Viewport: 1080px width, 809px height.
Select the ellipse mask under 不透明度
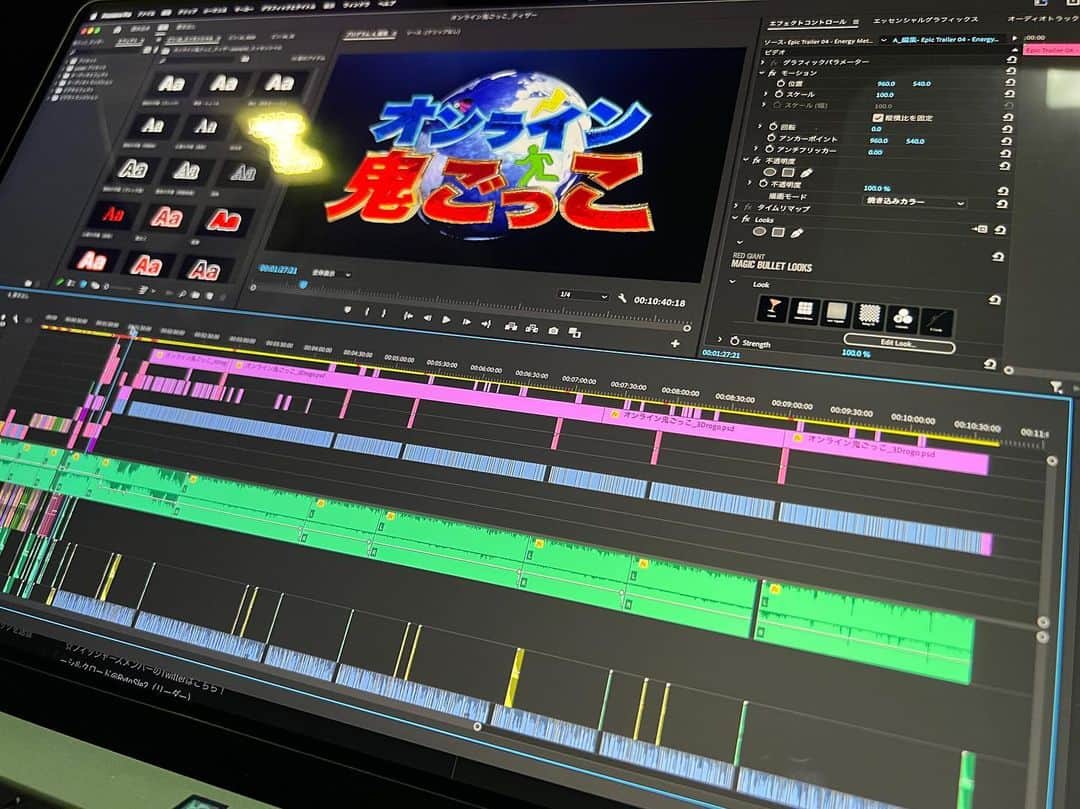click(x=770, y=171)
